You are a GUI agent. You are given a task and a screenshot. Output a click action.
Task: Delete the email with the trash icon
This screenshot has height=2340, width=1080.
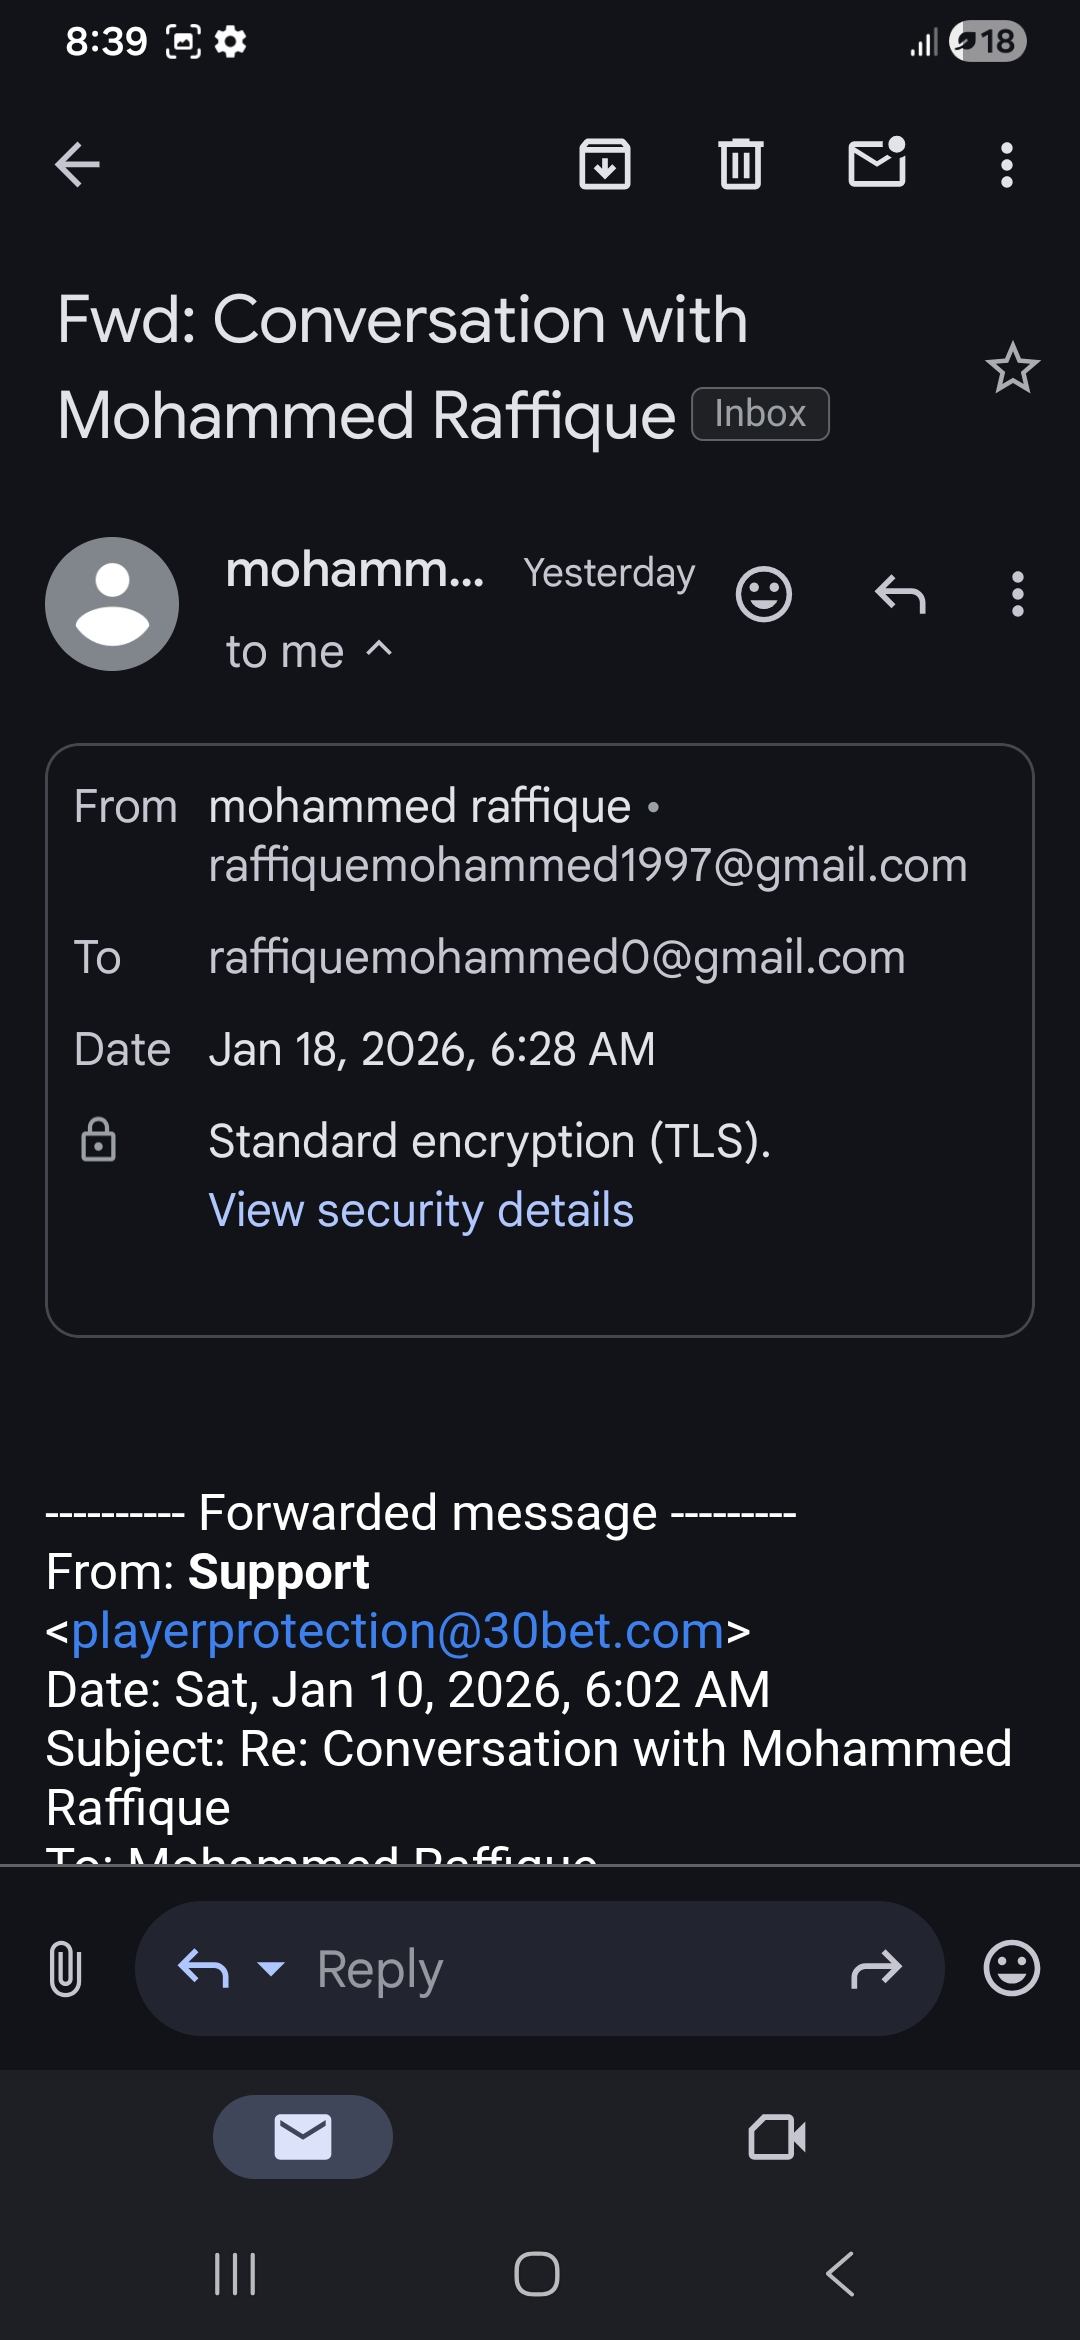[x=740, y=165]
